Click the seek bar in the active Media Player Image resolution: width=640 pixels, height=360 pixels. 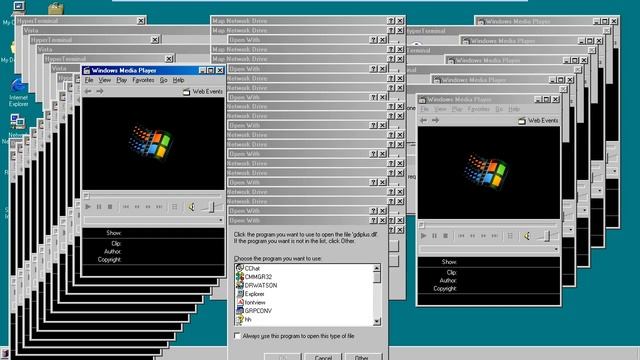[x=153, y=196]
